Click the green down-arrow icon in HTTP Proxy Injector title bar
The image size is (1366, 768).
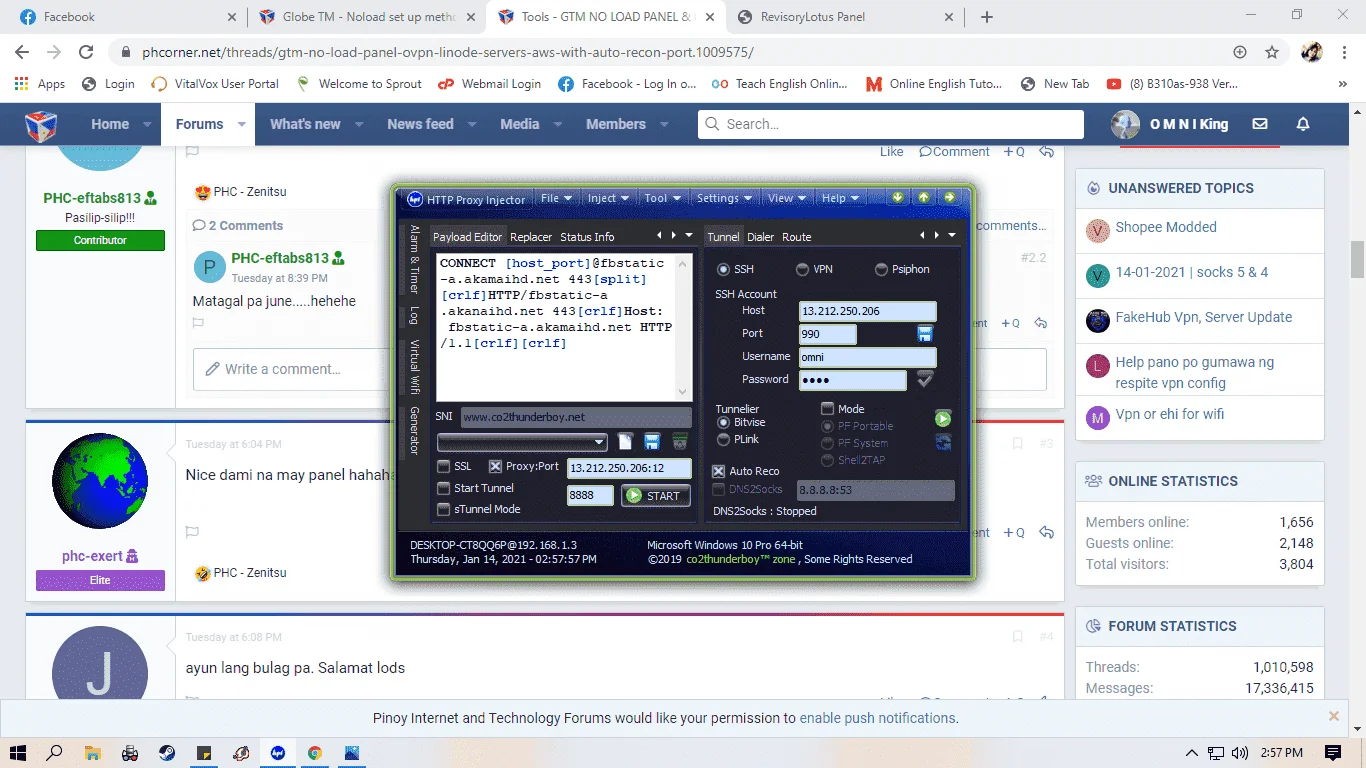pyautogui.click(x=898, y=197)
